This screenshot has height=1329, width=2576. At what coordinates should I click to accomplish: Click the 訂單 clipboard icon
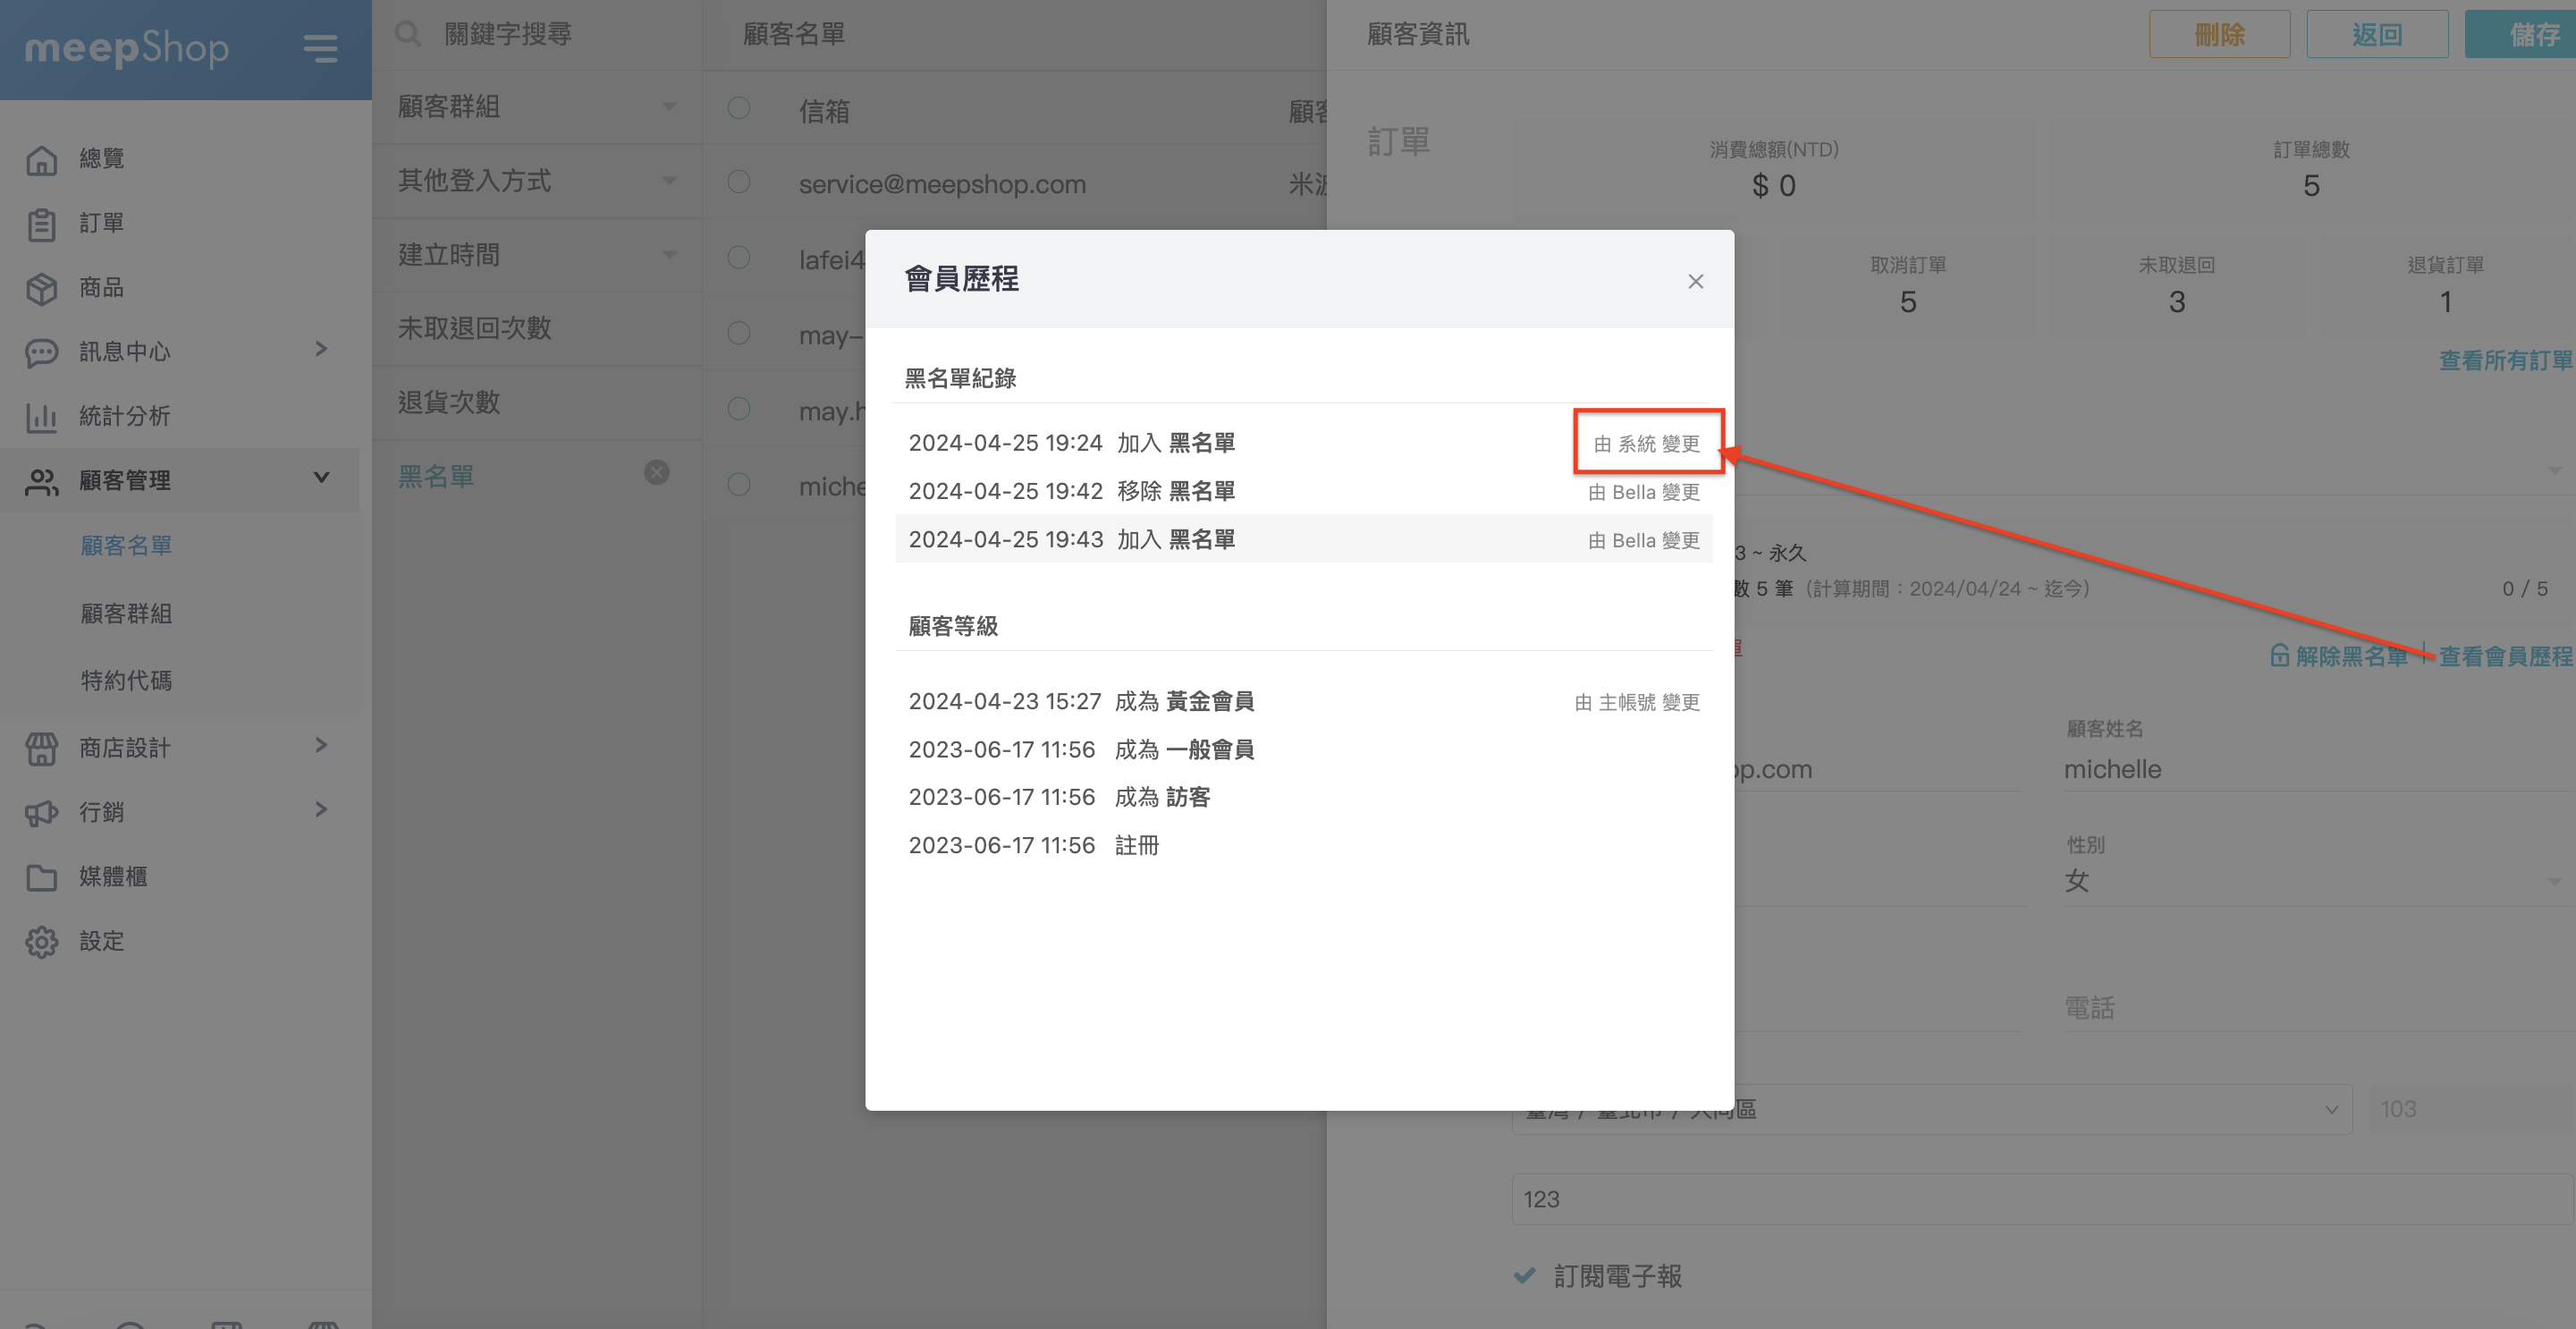(41, 224)
